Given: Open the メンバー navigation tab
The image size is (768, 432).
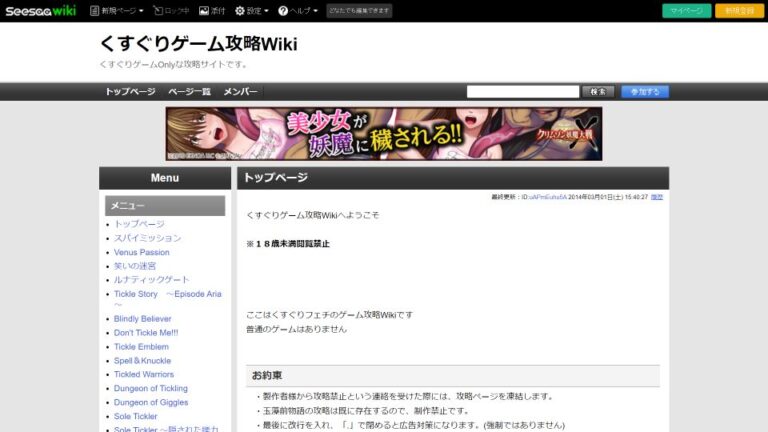Looking at the screenshot, I should [x=240, y=92].
